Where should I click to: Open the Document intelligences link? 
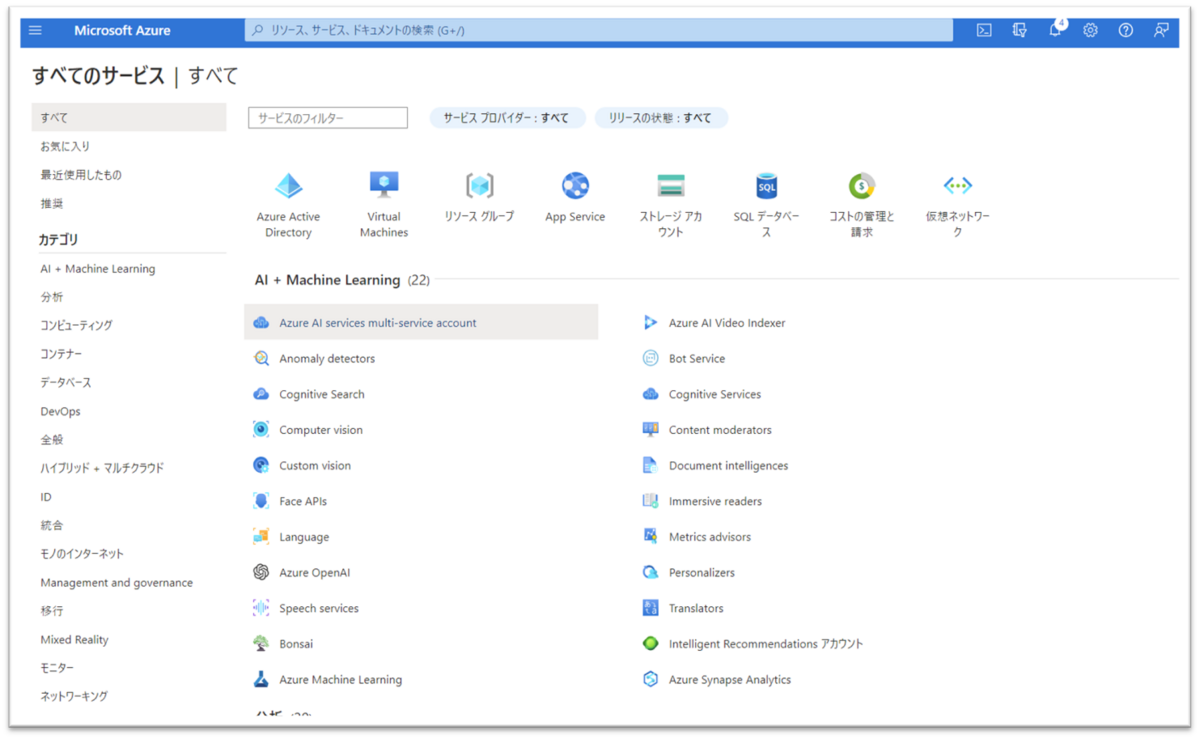(x=728, y=465)
